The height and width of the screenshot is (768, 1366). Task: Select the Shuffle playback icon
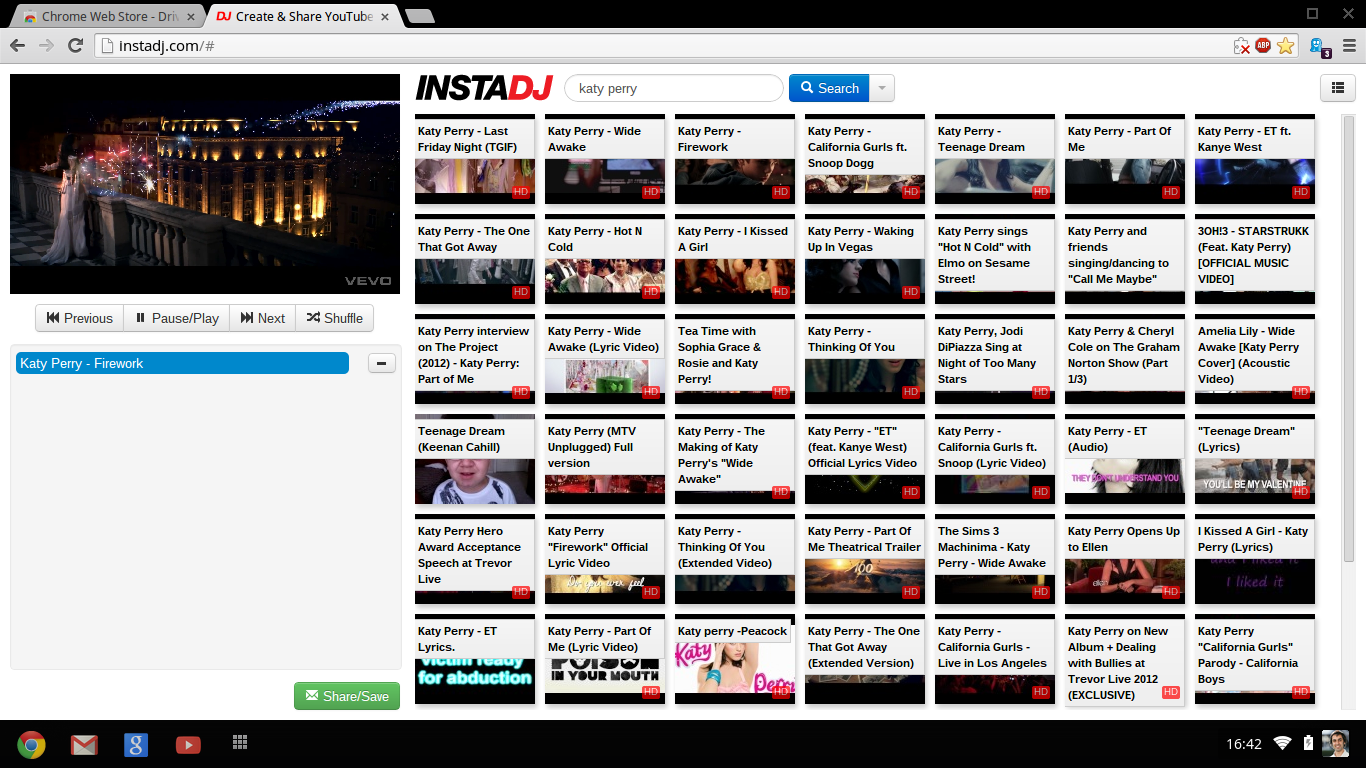point(334,318)
